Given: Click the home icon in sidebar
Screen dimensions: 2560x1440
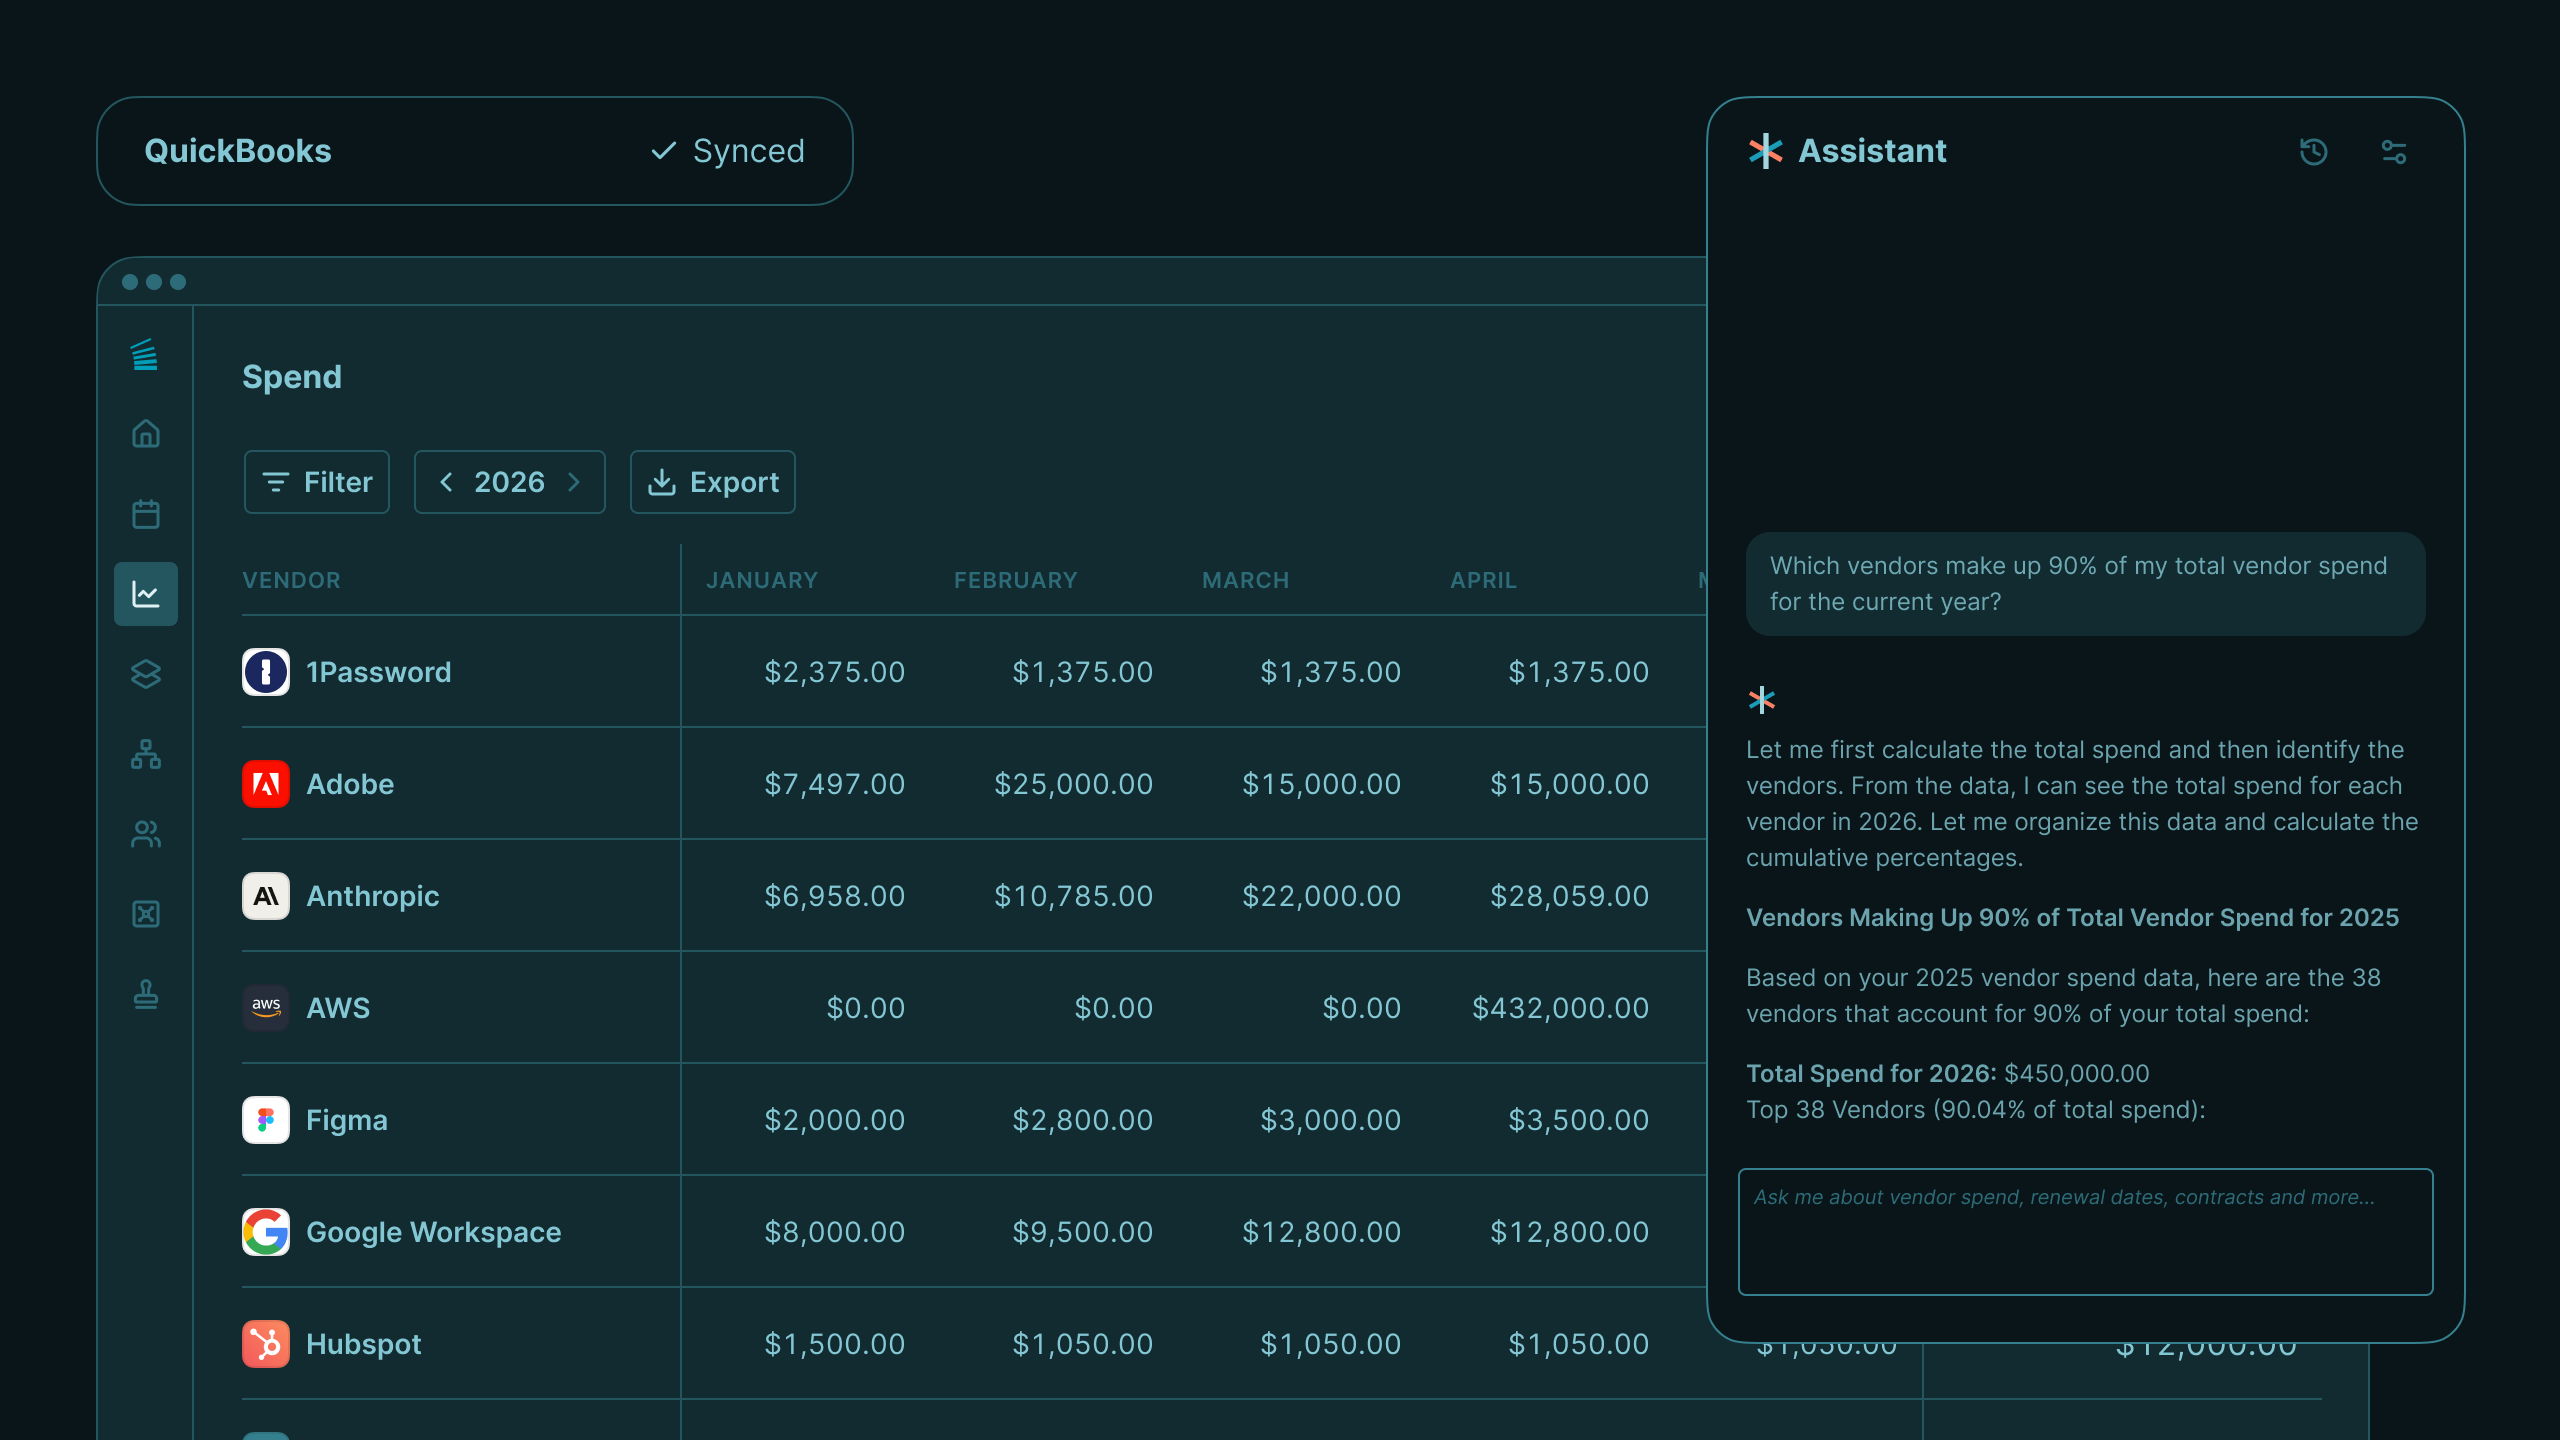Looking at the screenshot, I should click(146, 434).
